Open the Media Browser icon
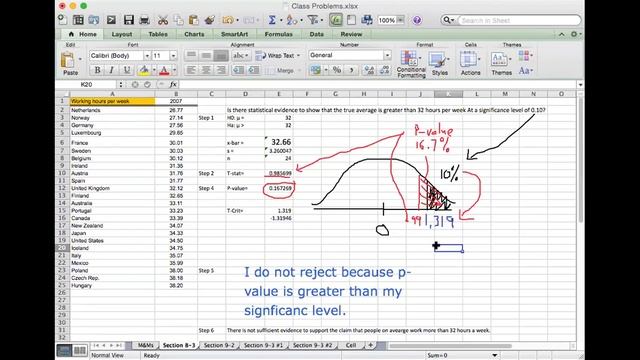The height and width of the screenshot is (360, 640). (x=367, y=20)
